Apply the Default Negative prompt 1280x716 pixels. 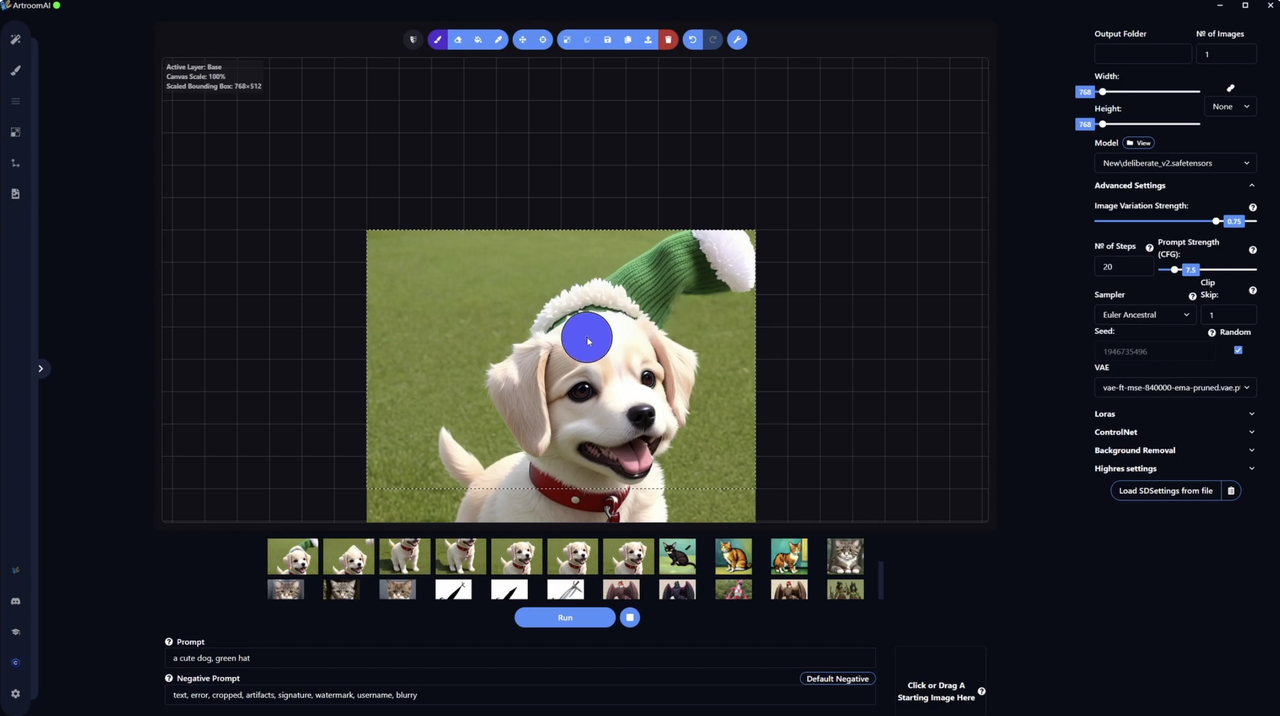(x=837, y=679)
